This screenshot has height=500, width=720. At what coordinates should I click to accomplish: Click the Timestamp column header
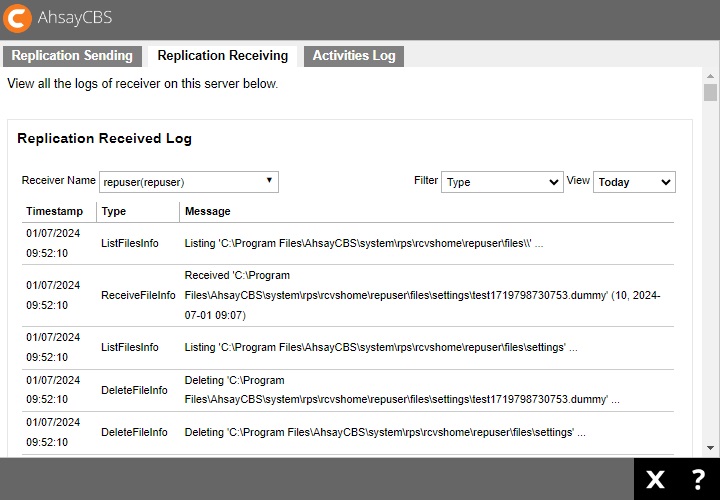click(55, 211)
